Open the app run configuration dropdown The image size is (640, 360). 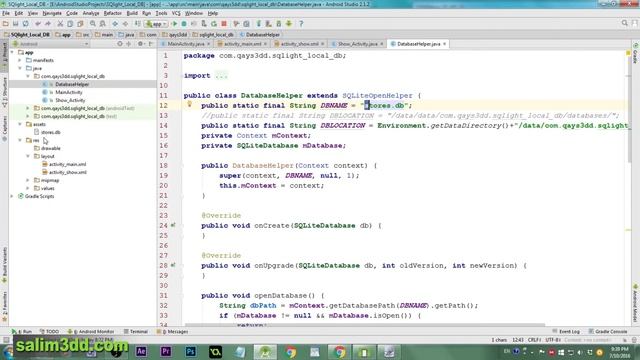[x=156, y=24]
